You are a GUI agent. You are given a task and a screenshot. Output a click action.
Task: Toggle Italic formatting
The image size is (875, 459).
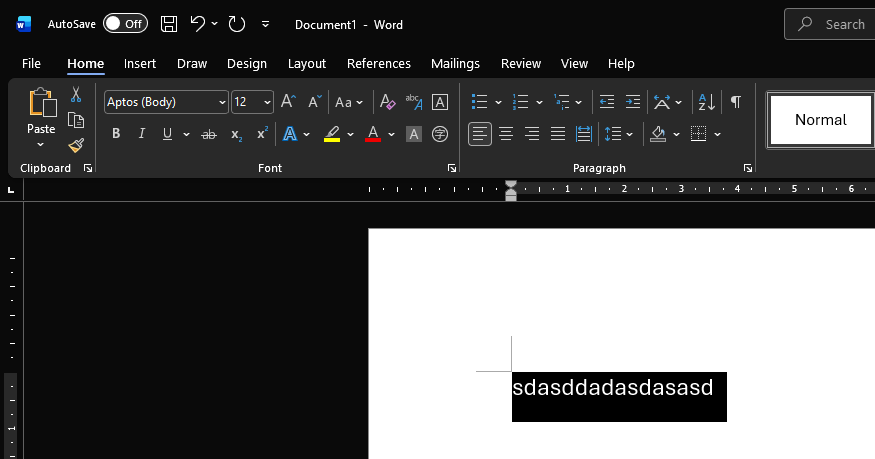pyautogui.click(x=142, y=134)
